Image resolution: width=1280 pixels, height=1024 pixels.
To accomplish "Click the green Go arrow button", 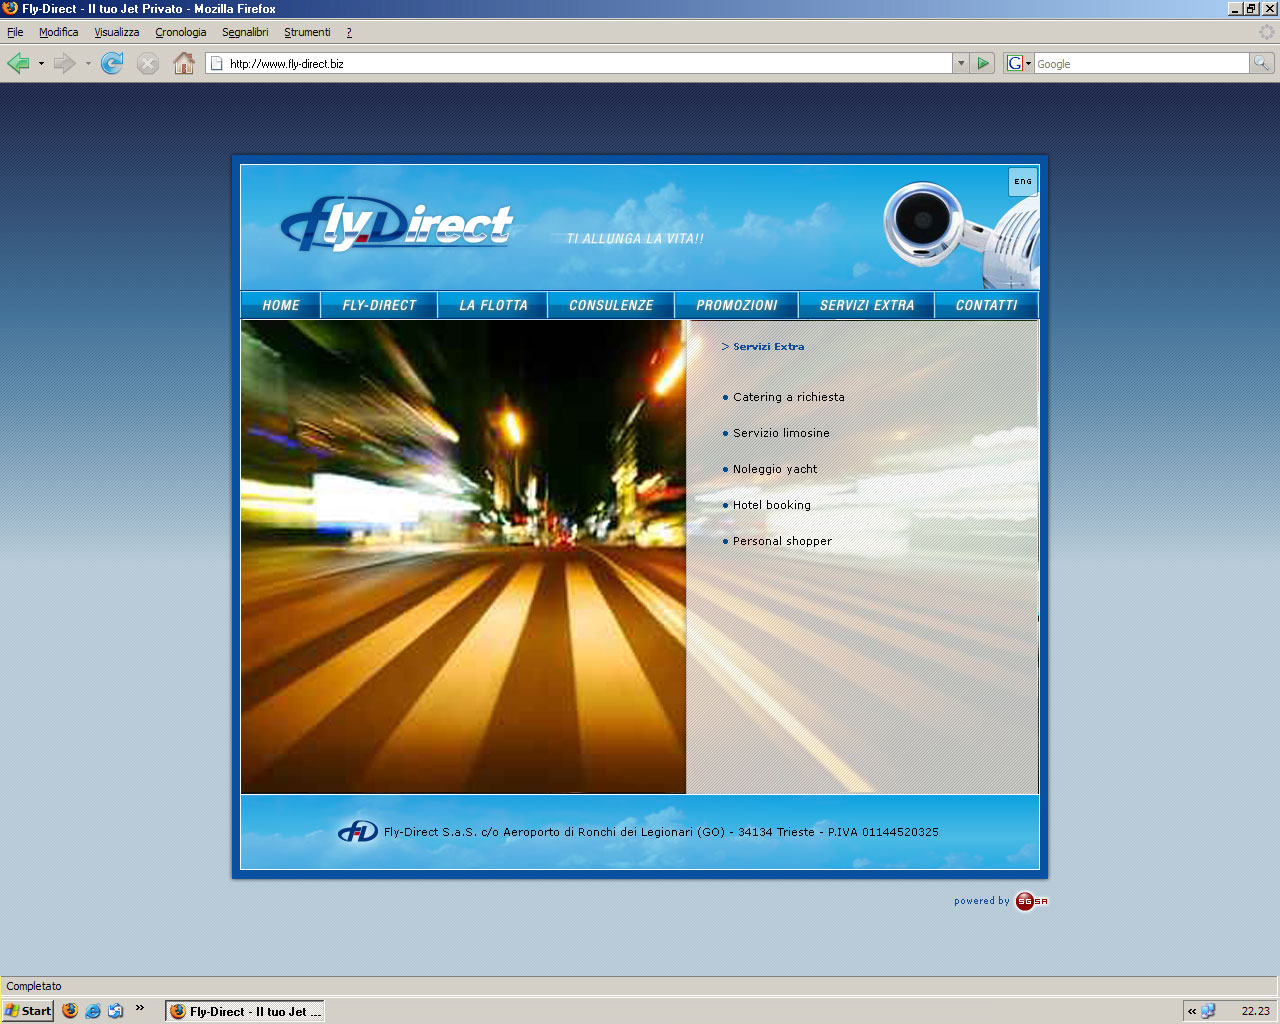I will pyautogui.click(x=983, y=64).
